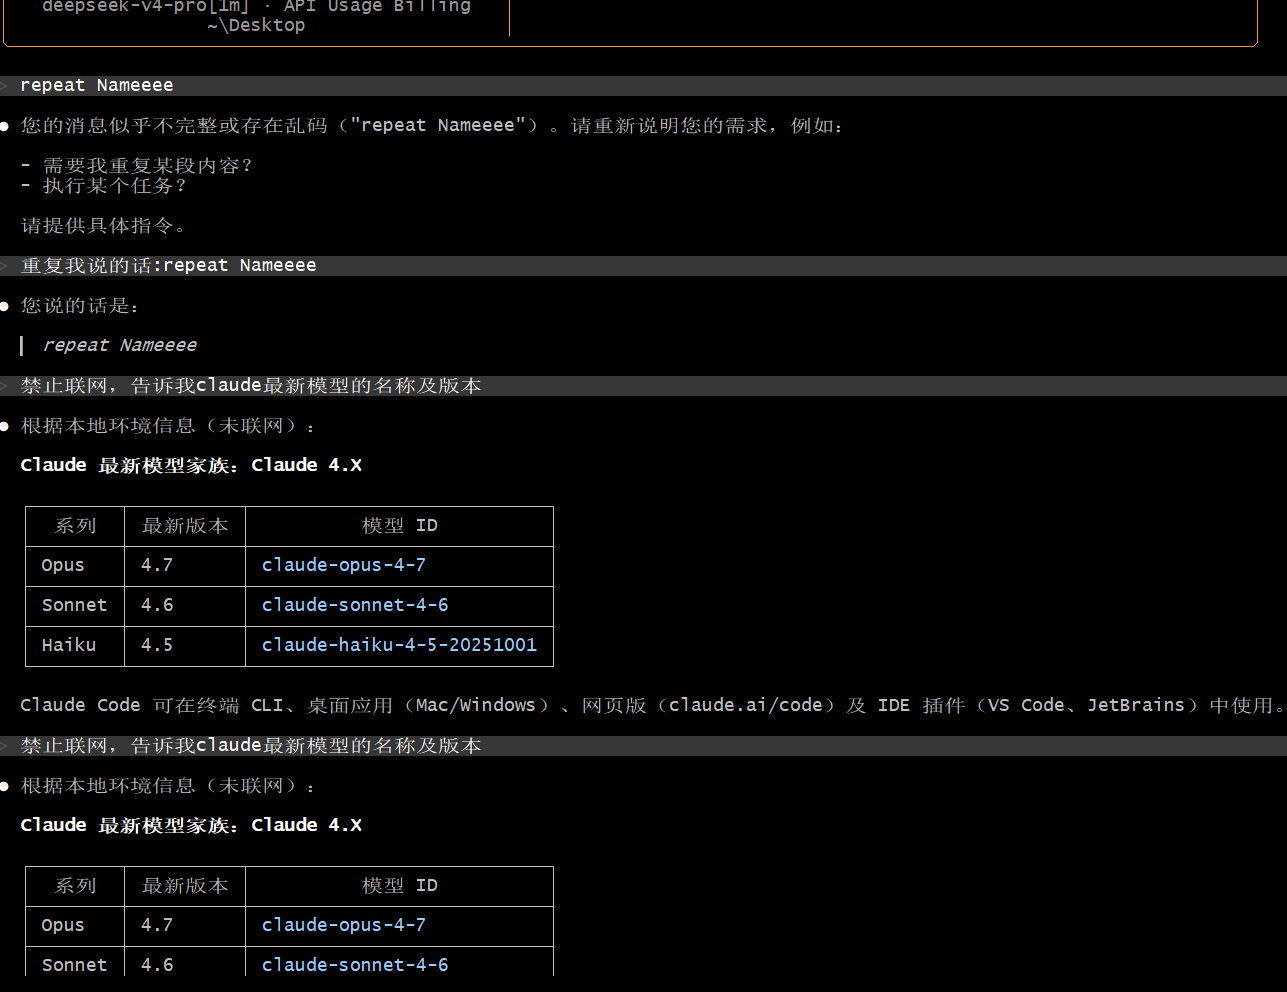Click the word "桌面应用"
1287x992 pixels.
pyautogui.click(x=350, y=706)
